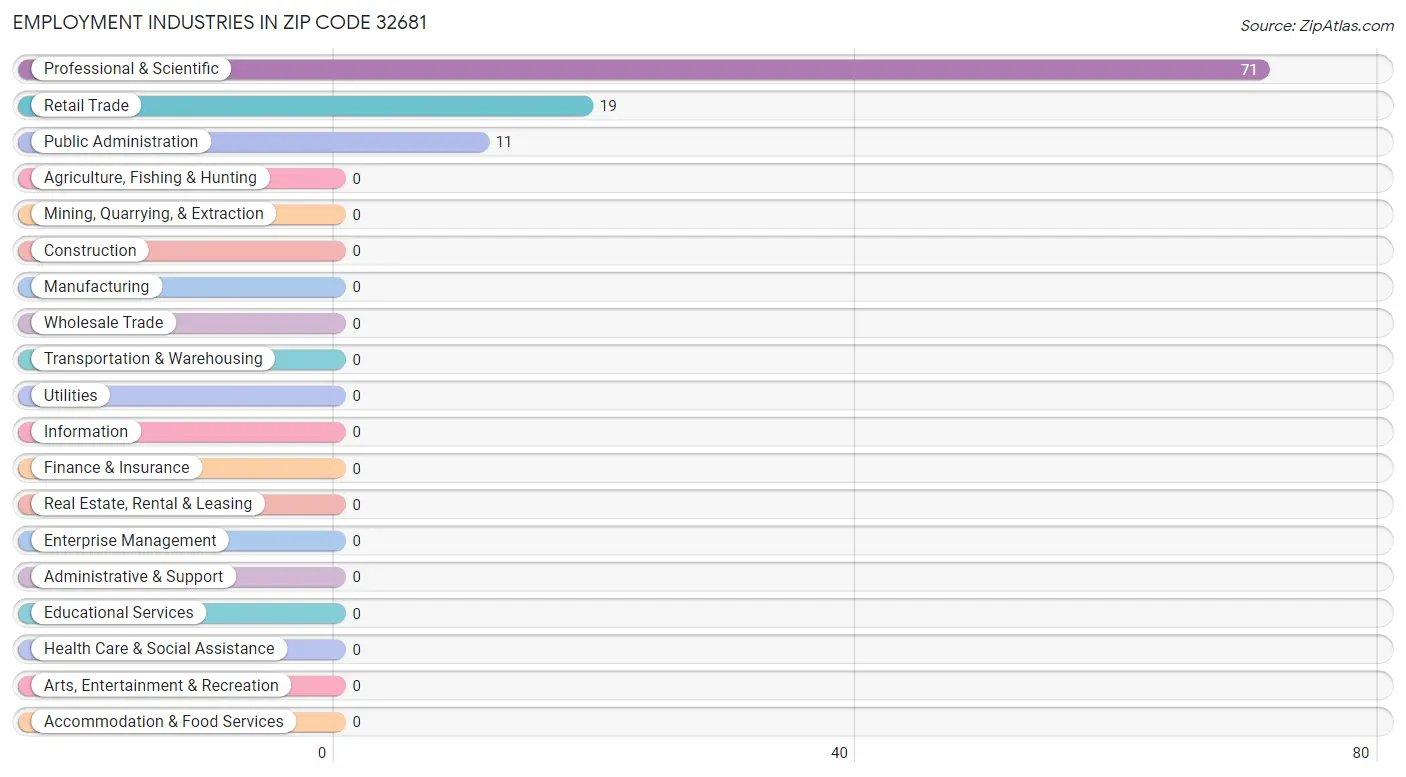The image size is (1406, 777).
Task: Select Agriculture, Fishing & Hunting label
Action: (150, 178)
